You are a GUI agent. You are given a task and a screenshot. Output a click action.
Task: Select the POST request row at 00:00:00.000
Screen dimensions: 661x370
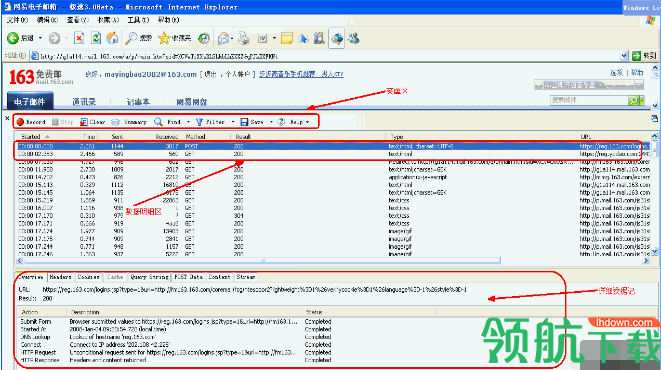pos(333,146)
